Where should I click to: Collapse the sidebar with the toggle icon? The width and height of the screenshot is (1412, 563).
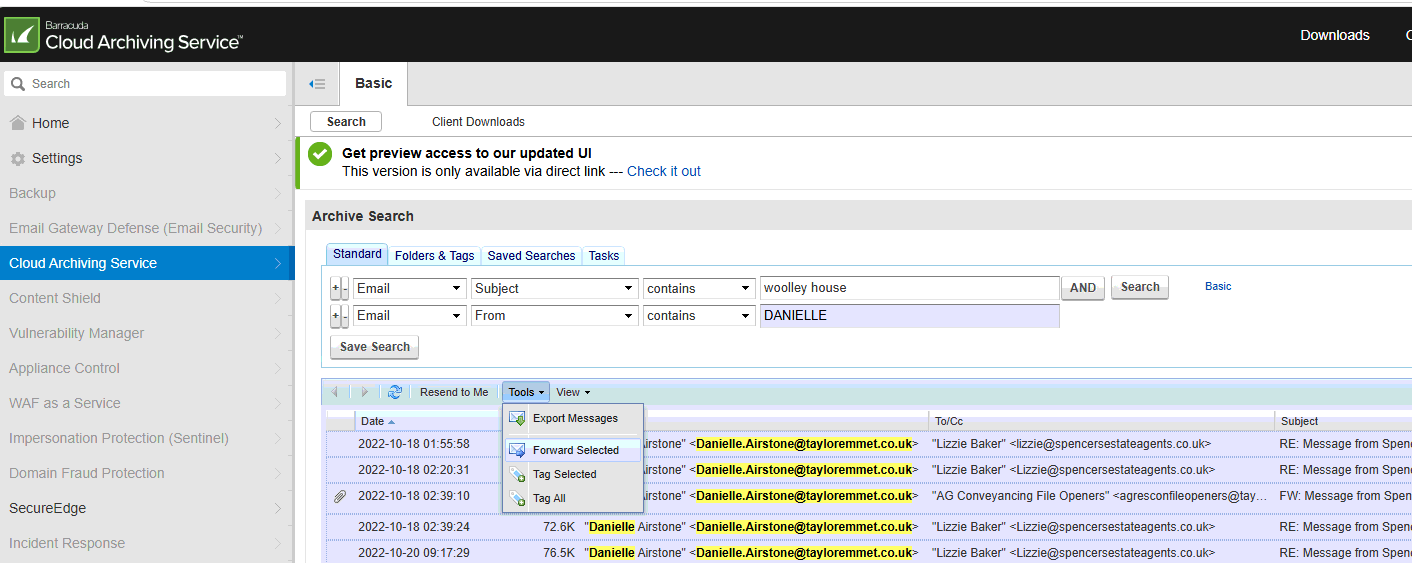pyautogui.click(x=317, y=84)
